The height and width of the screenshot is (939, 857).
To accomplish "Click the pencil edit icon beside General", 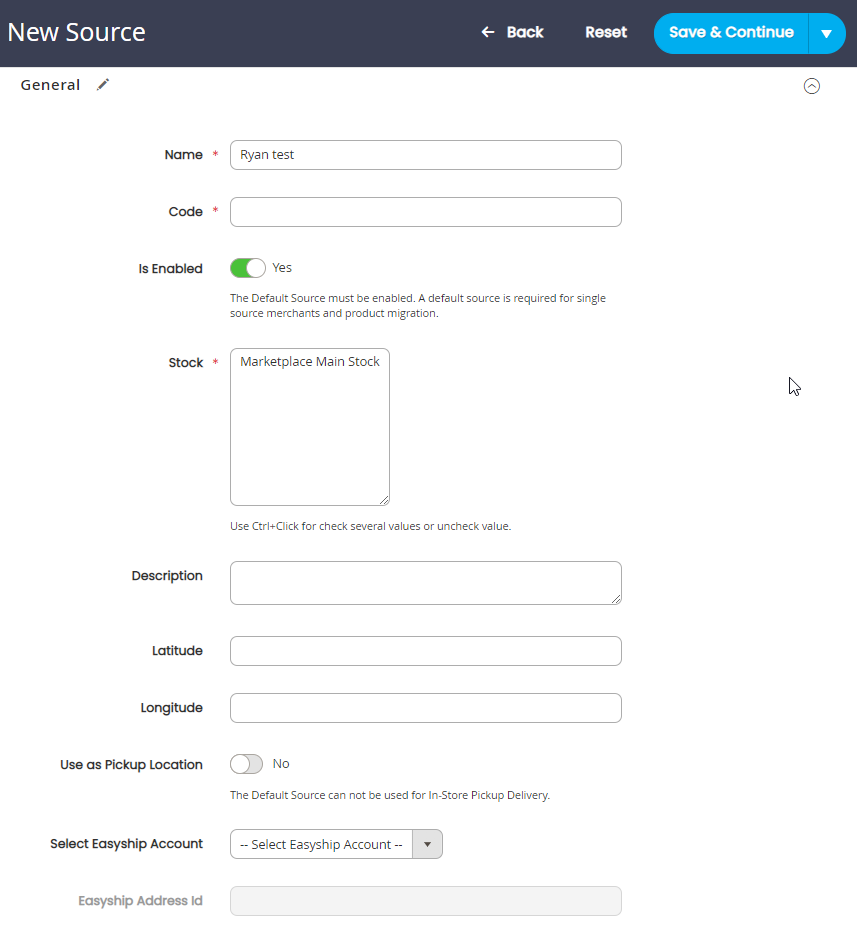I will coord(103,84).
